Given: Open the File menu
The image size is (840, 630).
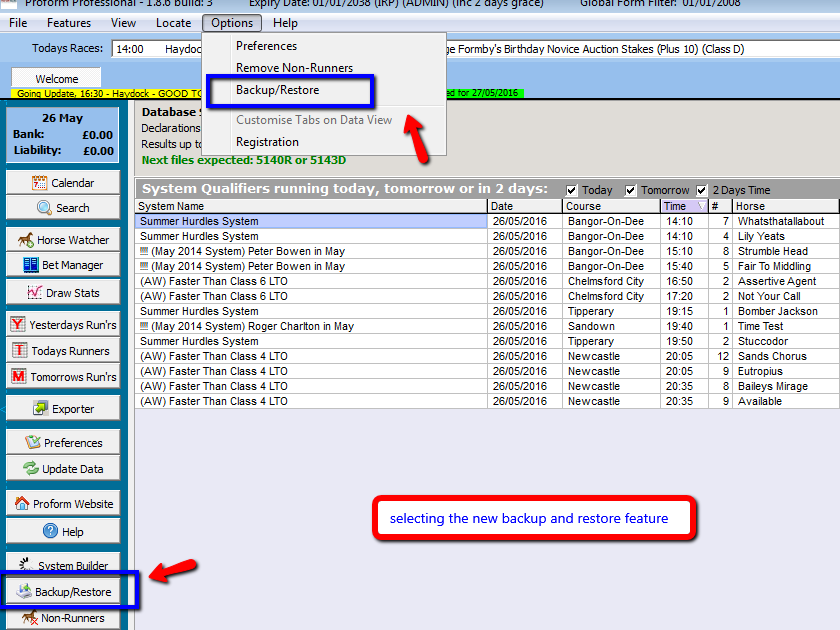Looking at the screenshot, I should [18, 23].
